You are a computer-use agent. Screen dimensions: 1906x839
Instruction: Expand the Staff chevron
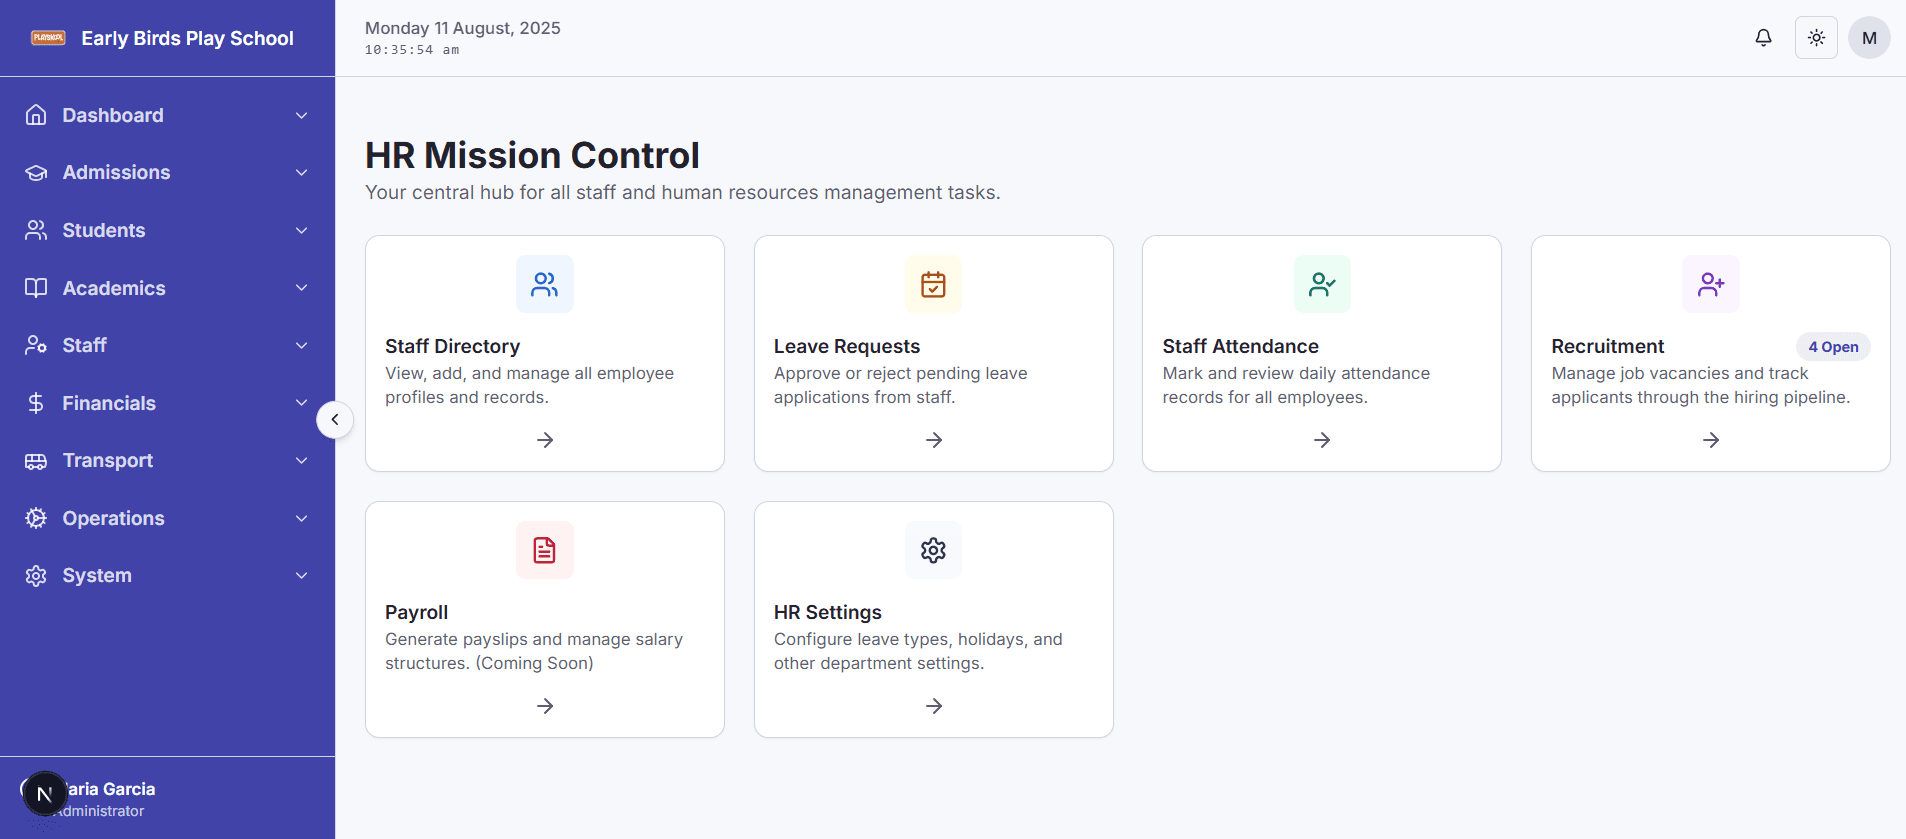301,346
